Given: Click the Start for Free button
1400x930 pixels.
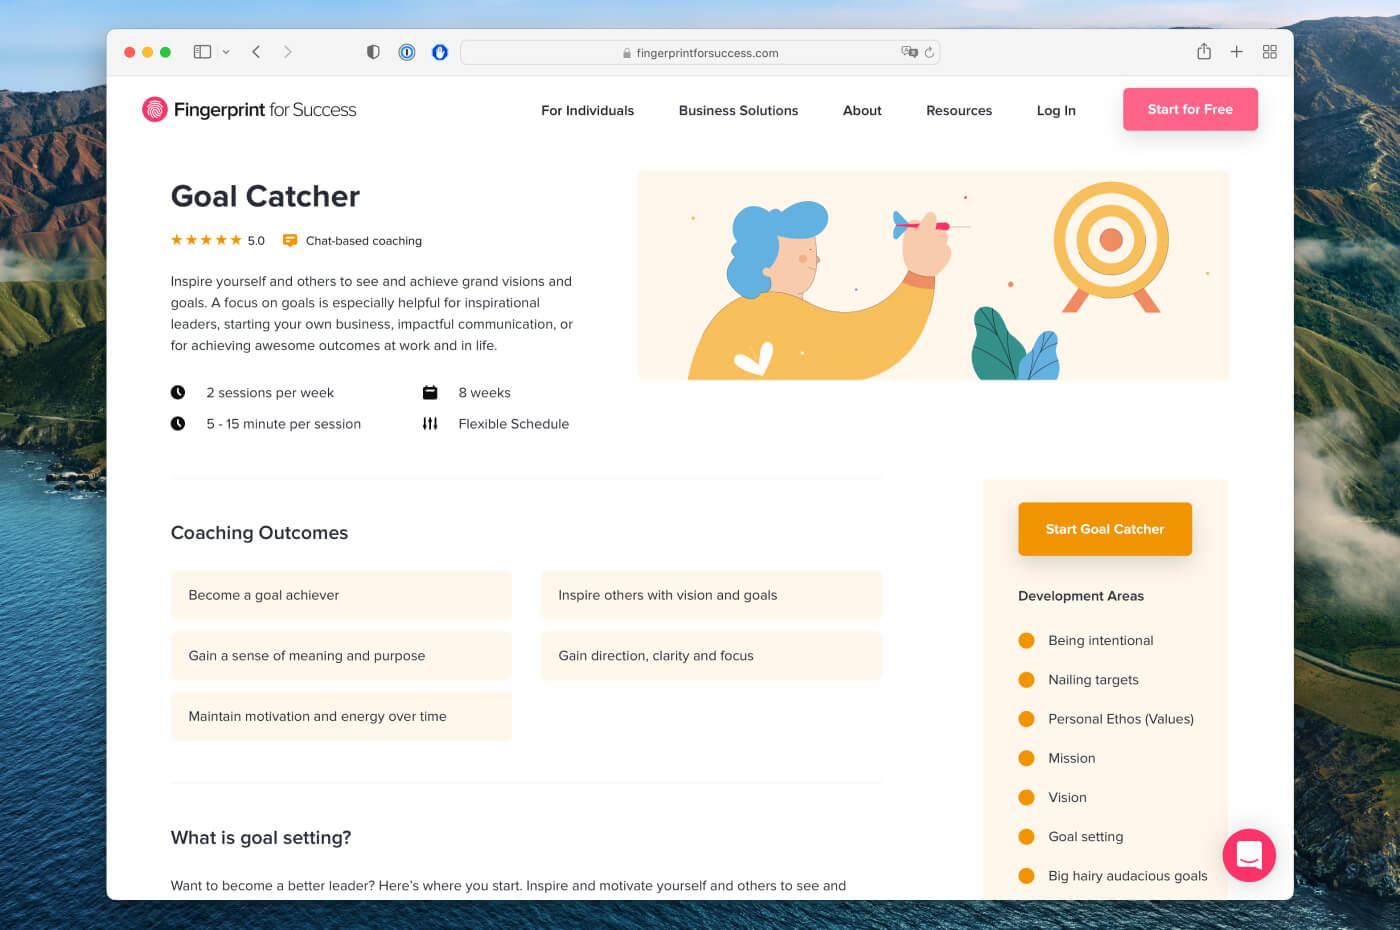Looking at the screenshot, I should point(1190,109).
